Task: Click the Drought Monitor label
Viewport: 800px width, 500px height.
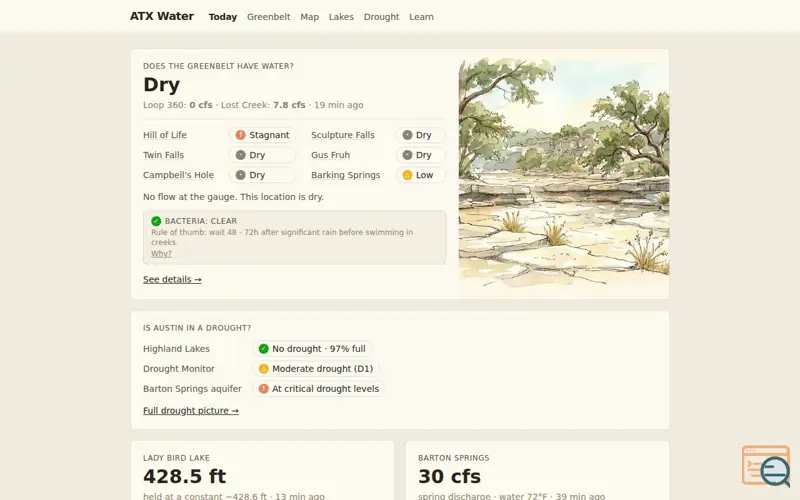Action: tap(179, 368)
